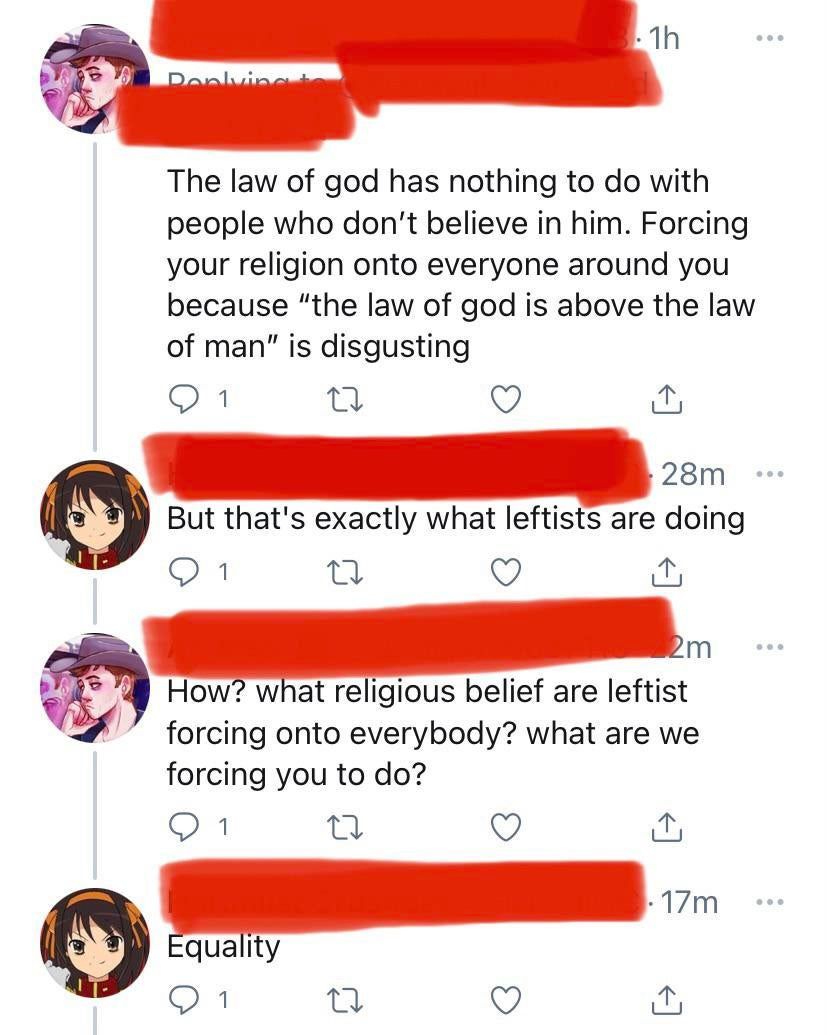The image size is (827, 1035).
Task: Open the "Equality" tweet text
Action: [223, 946]
